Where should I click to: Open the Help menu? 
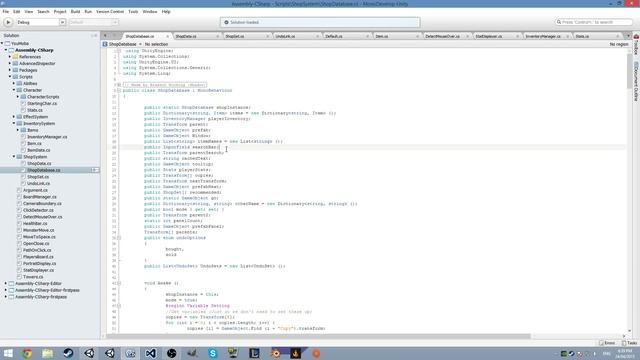pyautogui.click(x=166, y=12)
